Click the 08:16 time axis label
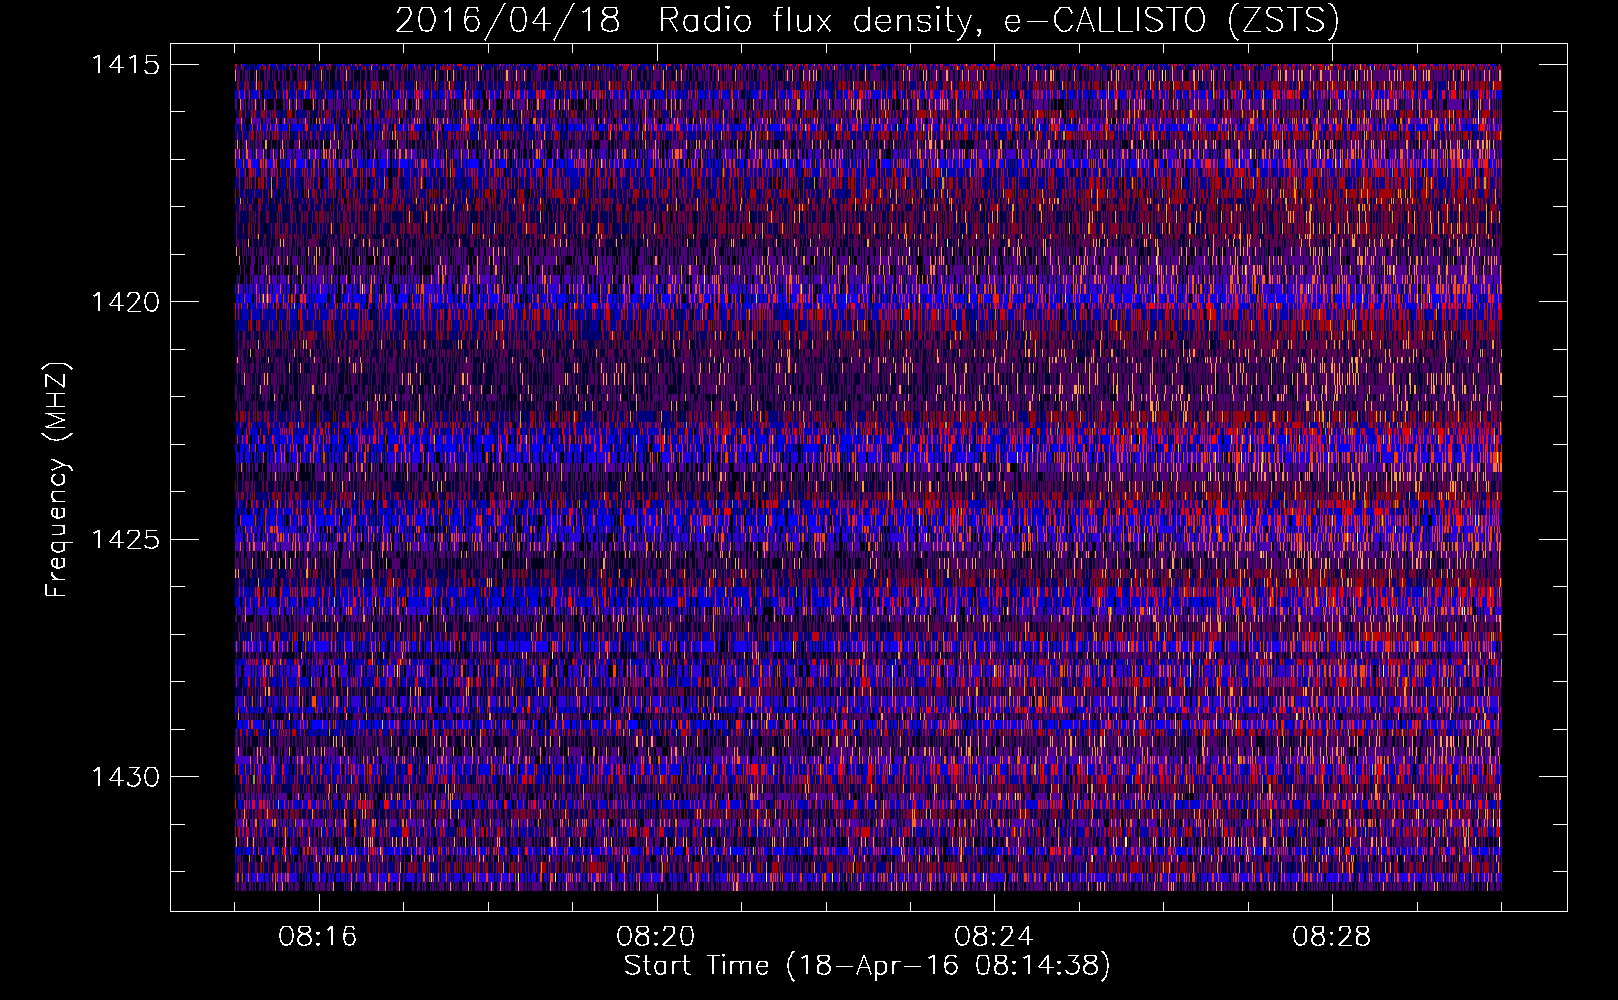Image resolution: width=1618 pixels, height=1000 pixels. 318,937
